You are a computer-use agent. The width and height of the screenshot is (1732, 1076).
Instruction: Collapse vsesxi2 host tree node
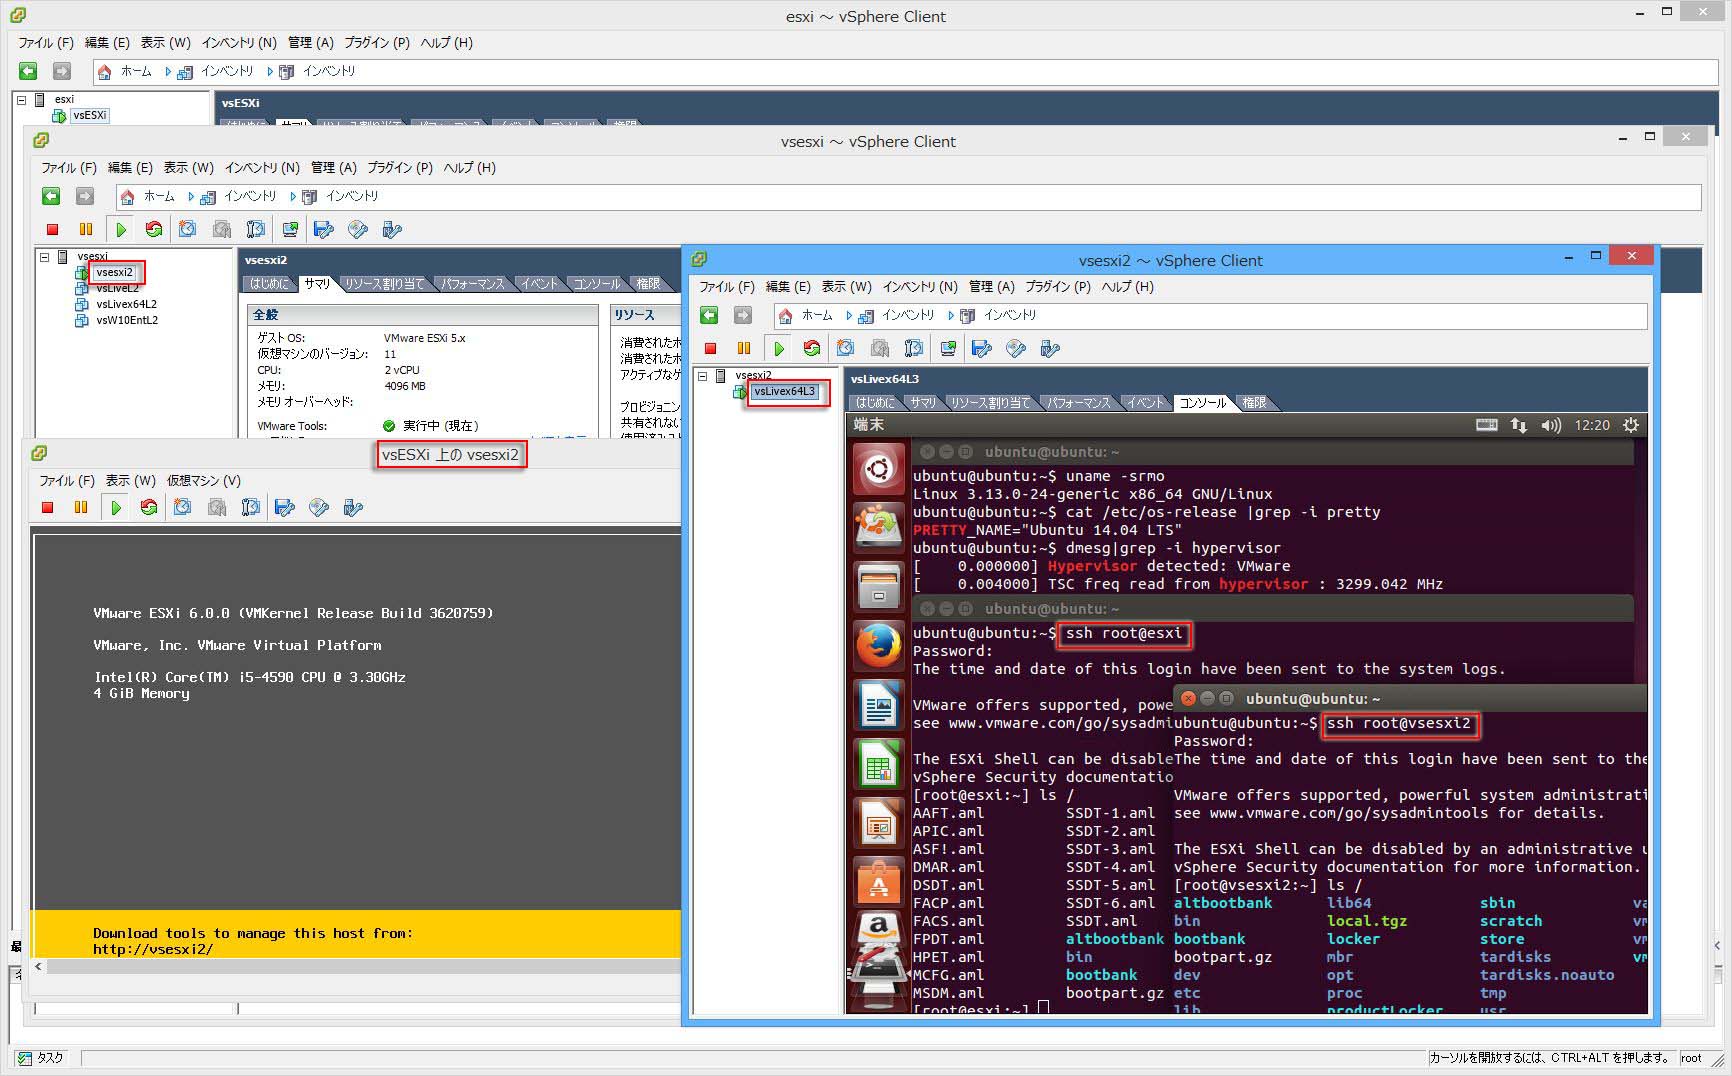702,376
